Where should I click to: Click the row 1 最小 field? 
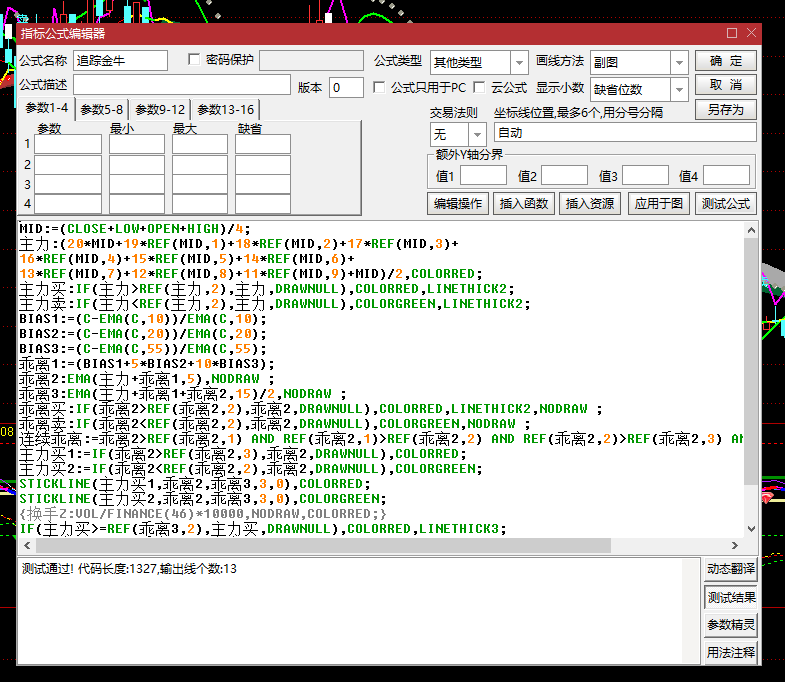(x=137, y=144)
